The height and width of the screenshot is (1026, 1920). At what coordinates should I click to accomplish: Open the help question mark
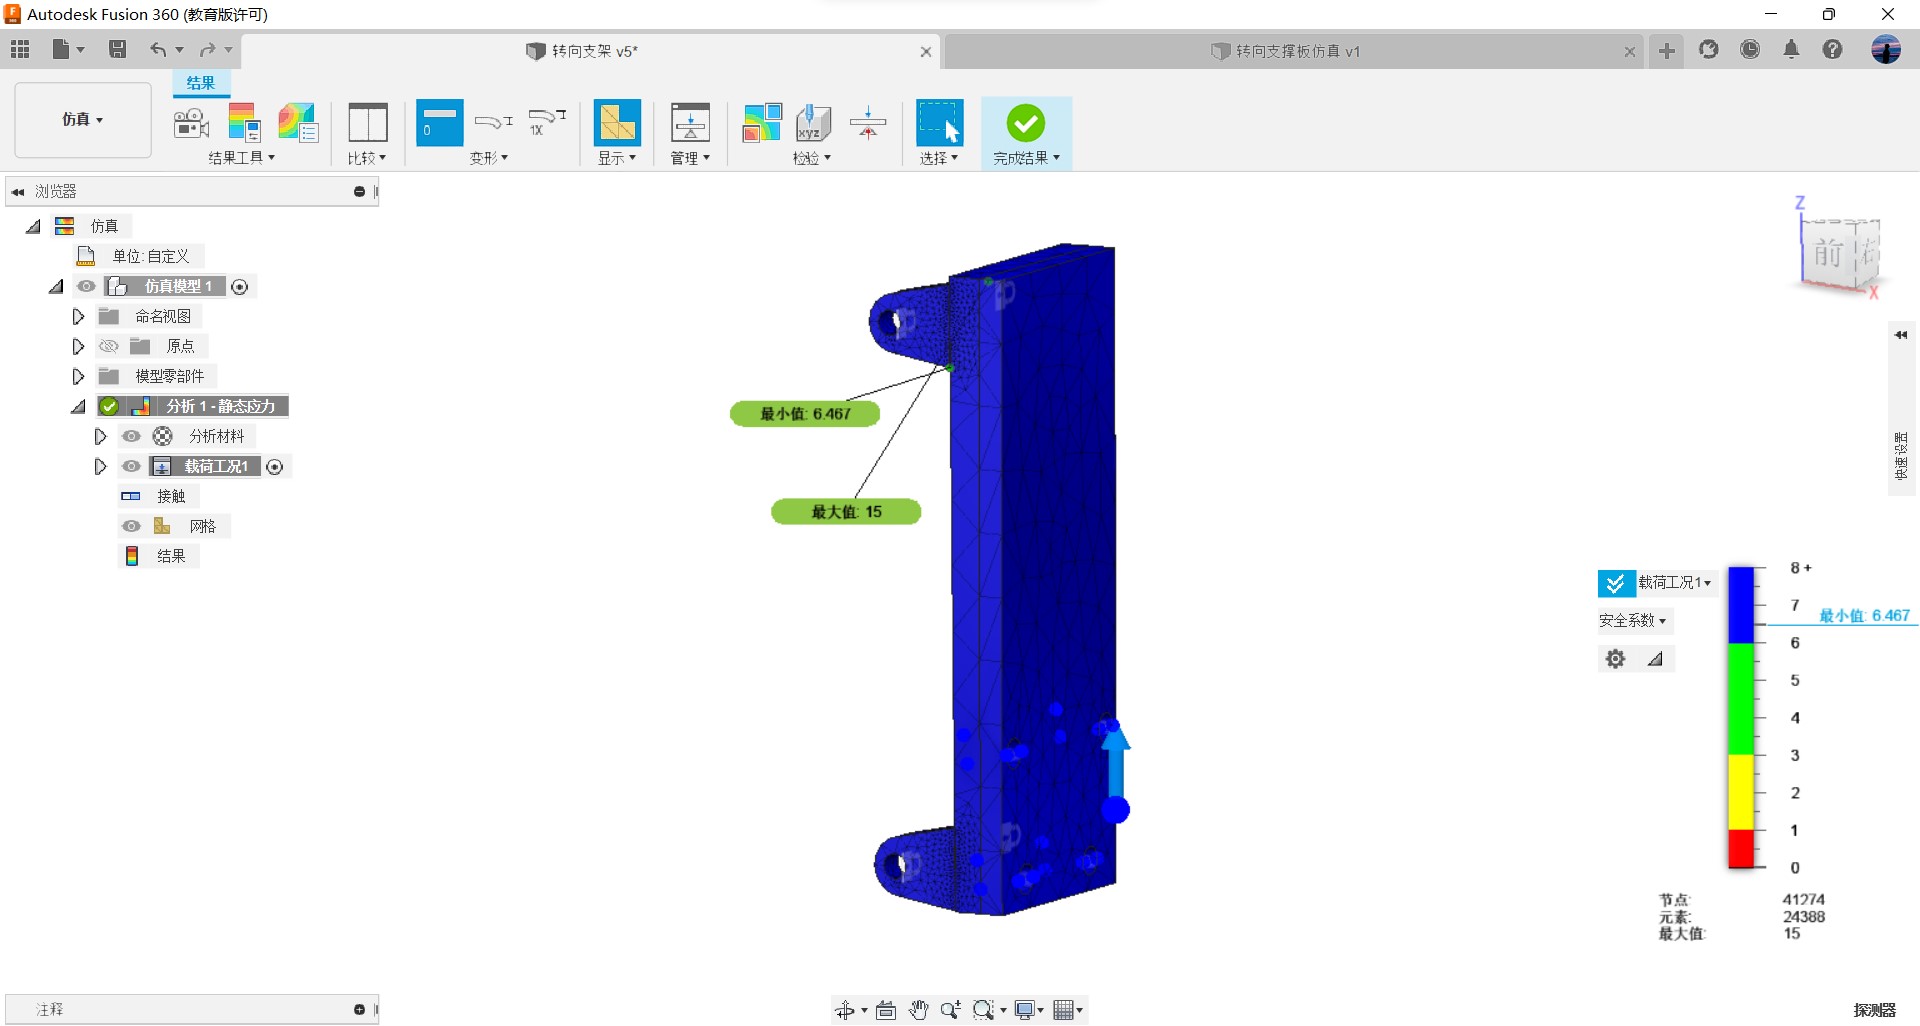pyautogui.click(x=1832, y=49)
